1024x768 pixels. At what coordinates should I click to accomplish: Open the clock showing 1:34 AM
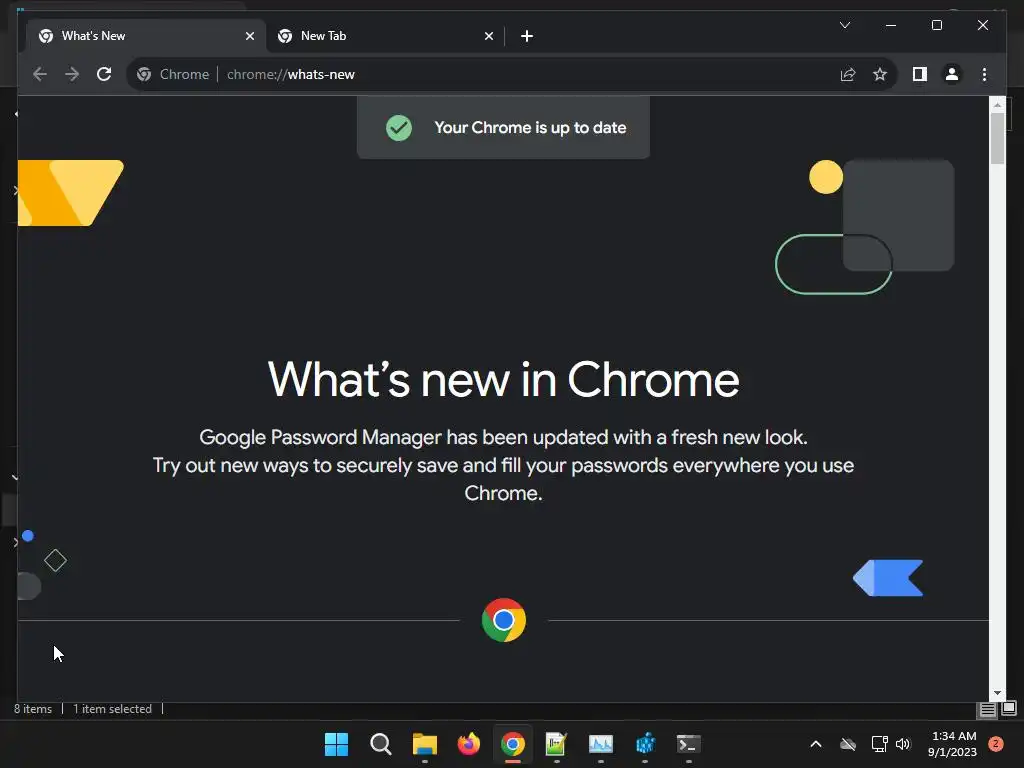pos(952,744)
